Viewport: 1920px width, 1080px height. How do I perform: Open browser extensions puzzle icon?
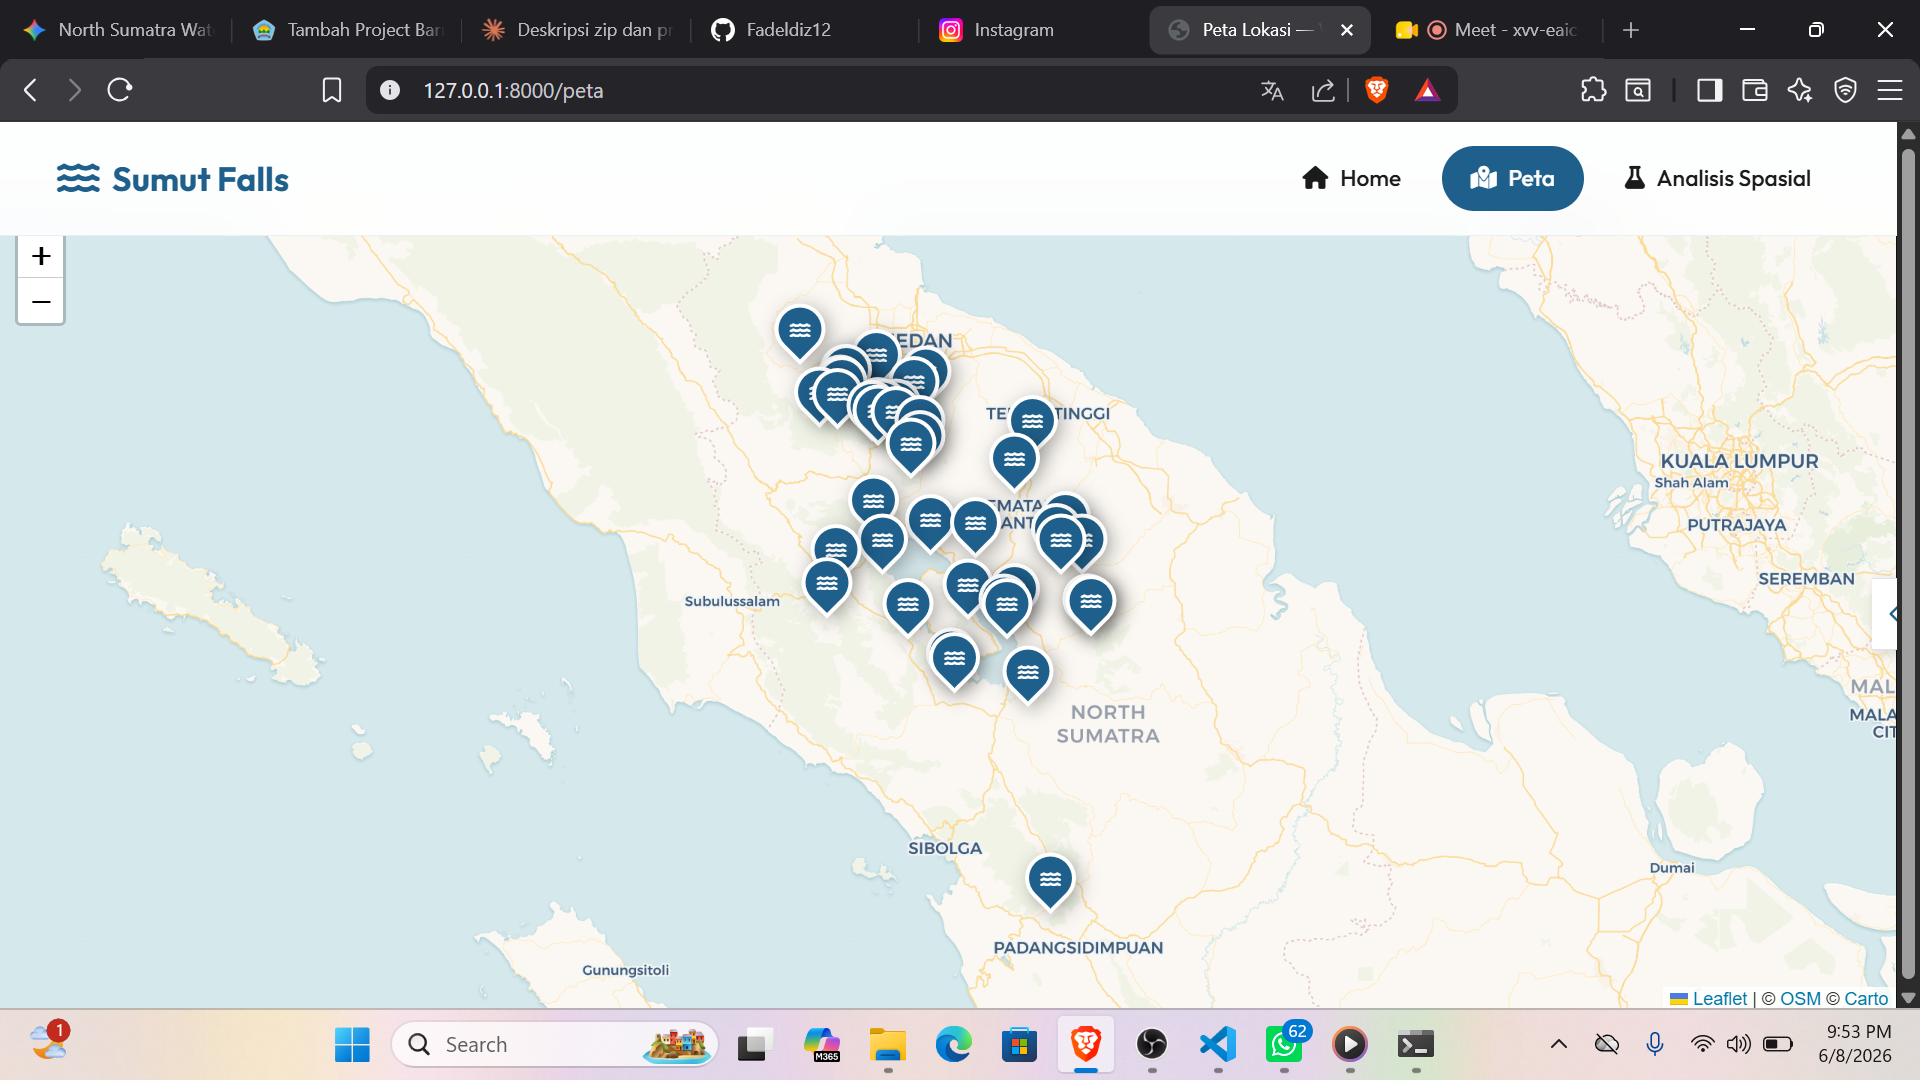click(1593, 90)
